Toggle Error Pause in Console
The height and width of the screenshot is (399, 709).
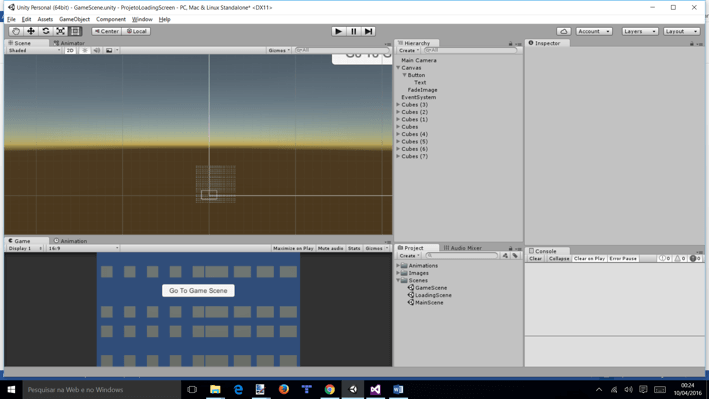point(623,258)
